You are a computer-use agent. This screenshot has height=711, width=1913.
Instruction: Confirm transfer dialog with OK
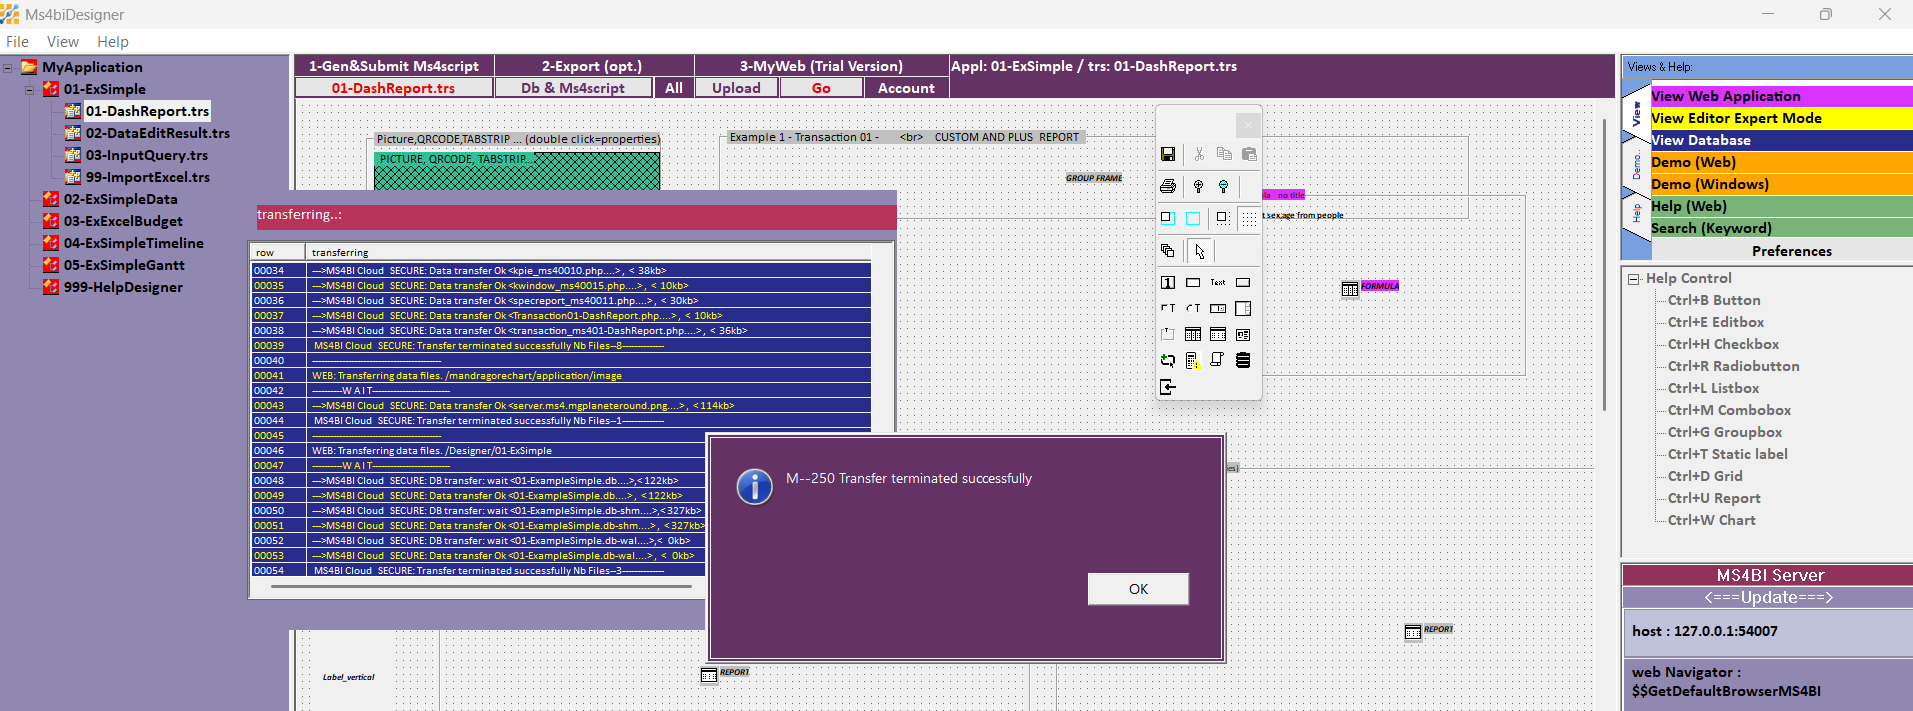click(1138, 589)
